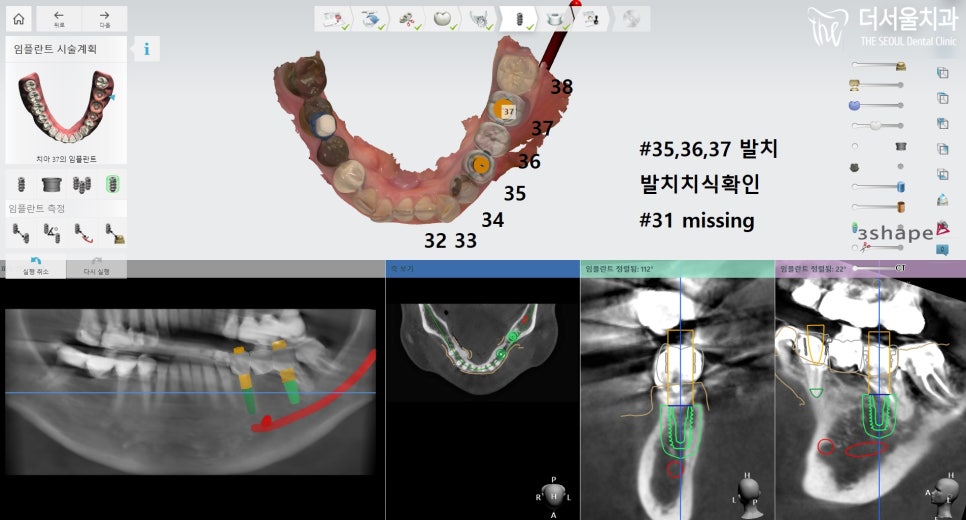Click the orange implant marker on tooth 36
This screenshot has width=966, height=520.
coord(481,164)
